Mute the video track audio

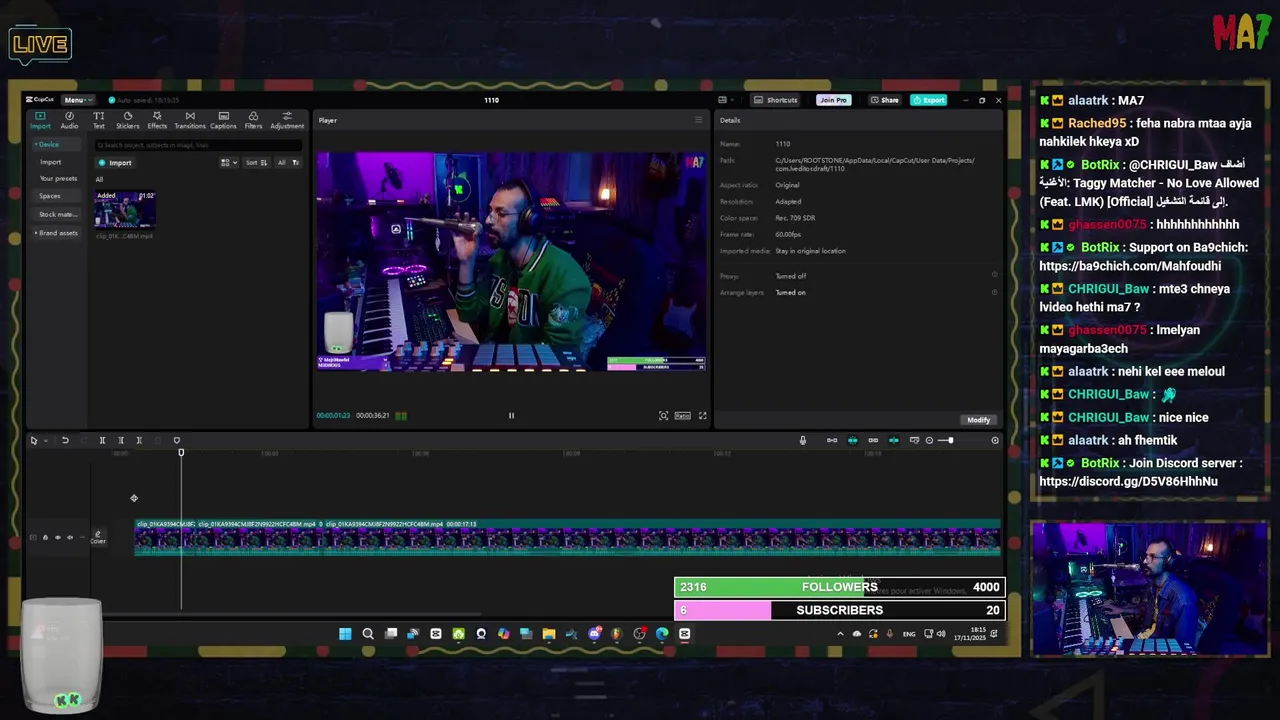coord(70,537)
